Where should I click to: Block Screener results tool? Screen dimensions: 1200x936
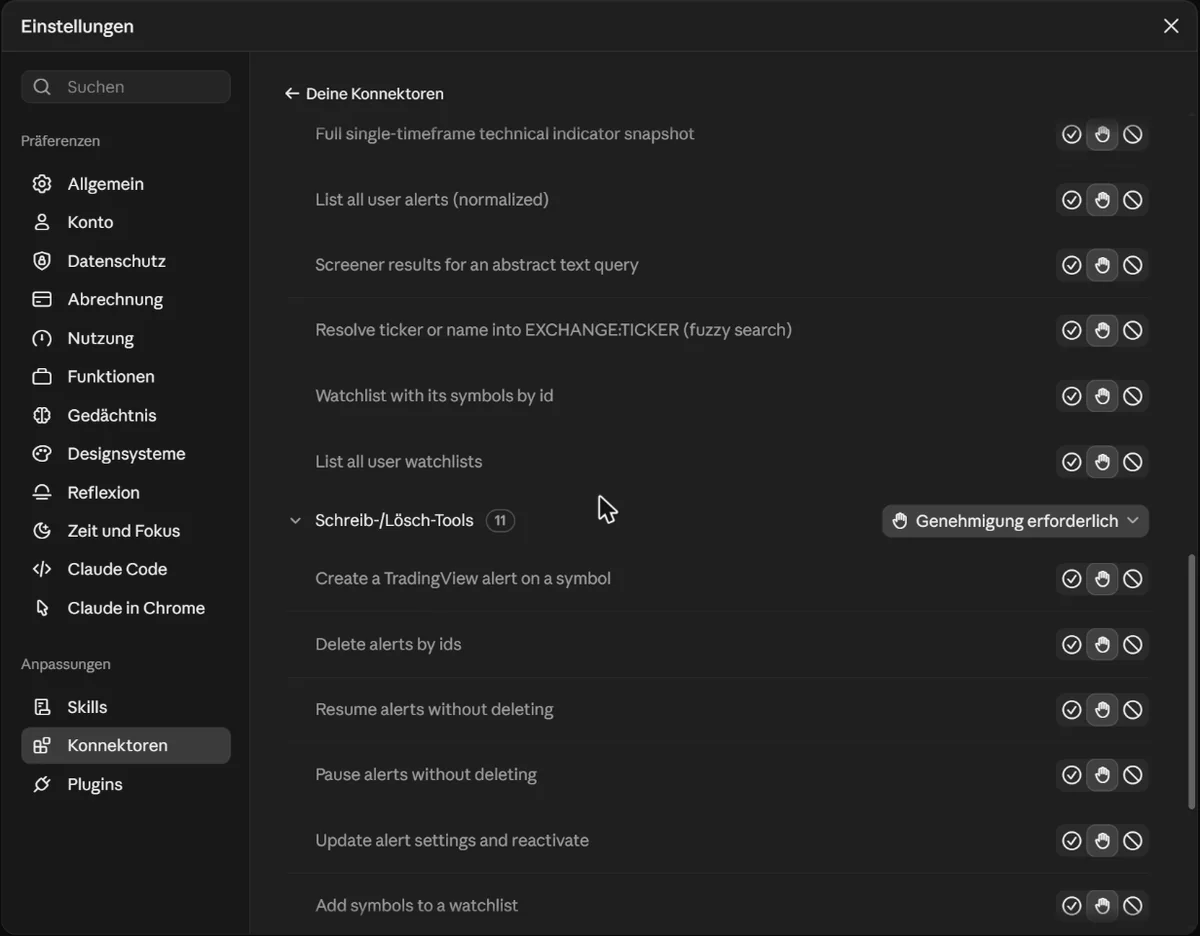(x=1133, y=265)
